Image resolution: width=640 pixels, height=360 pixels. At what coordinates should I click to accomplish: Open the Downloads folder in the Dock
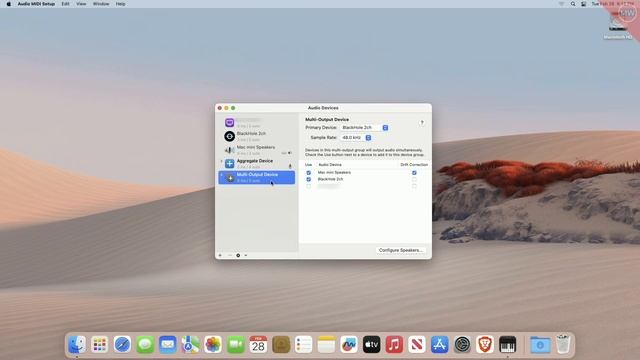point(540,344)
